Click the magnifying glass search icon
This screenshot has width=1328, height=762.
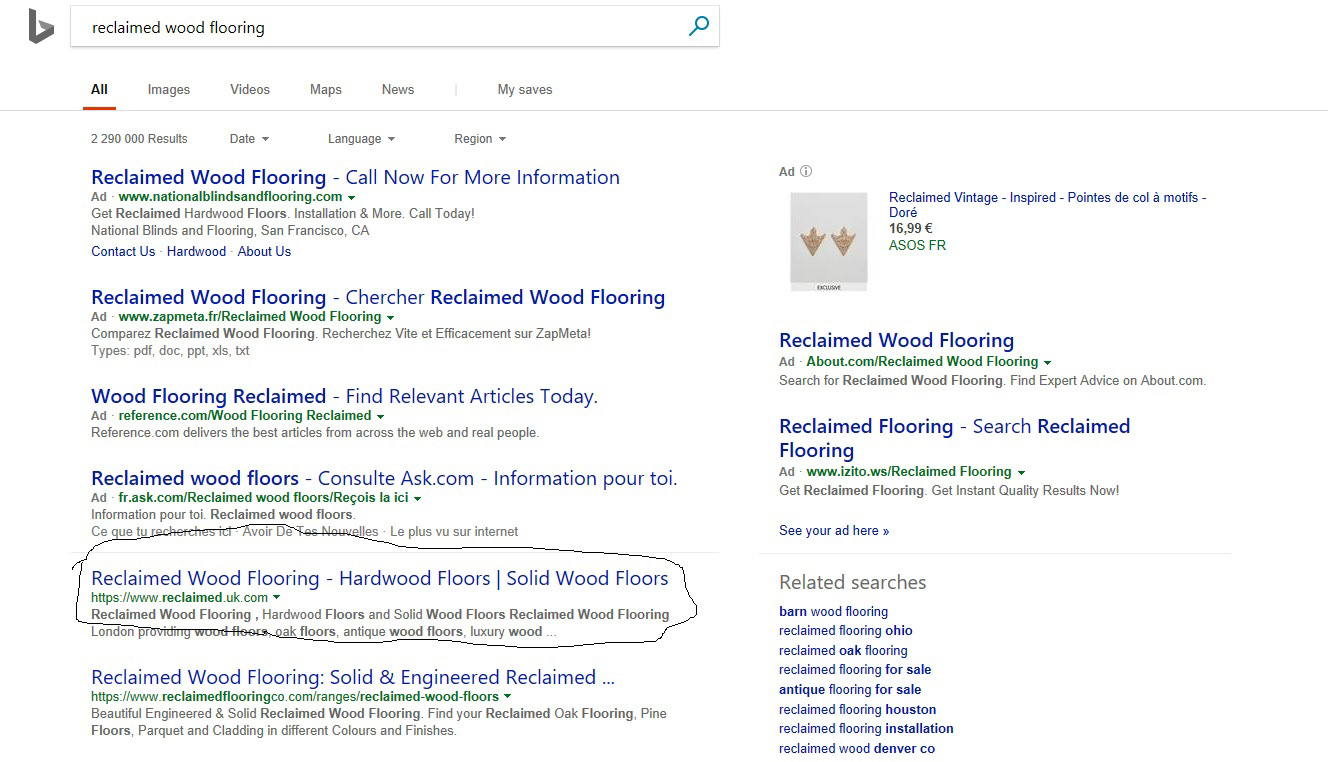[x=698, y=27]
